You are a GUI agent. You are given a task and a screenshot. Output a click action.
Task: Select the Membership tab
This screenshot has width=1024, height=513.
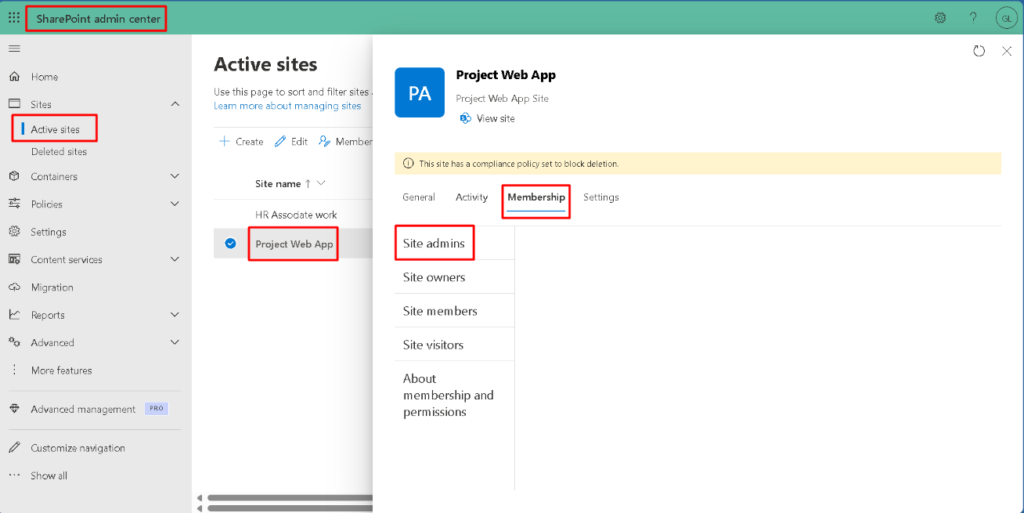536,197
